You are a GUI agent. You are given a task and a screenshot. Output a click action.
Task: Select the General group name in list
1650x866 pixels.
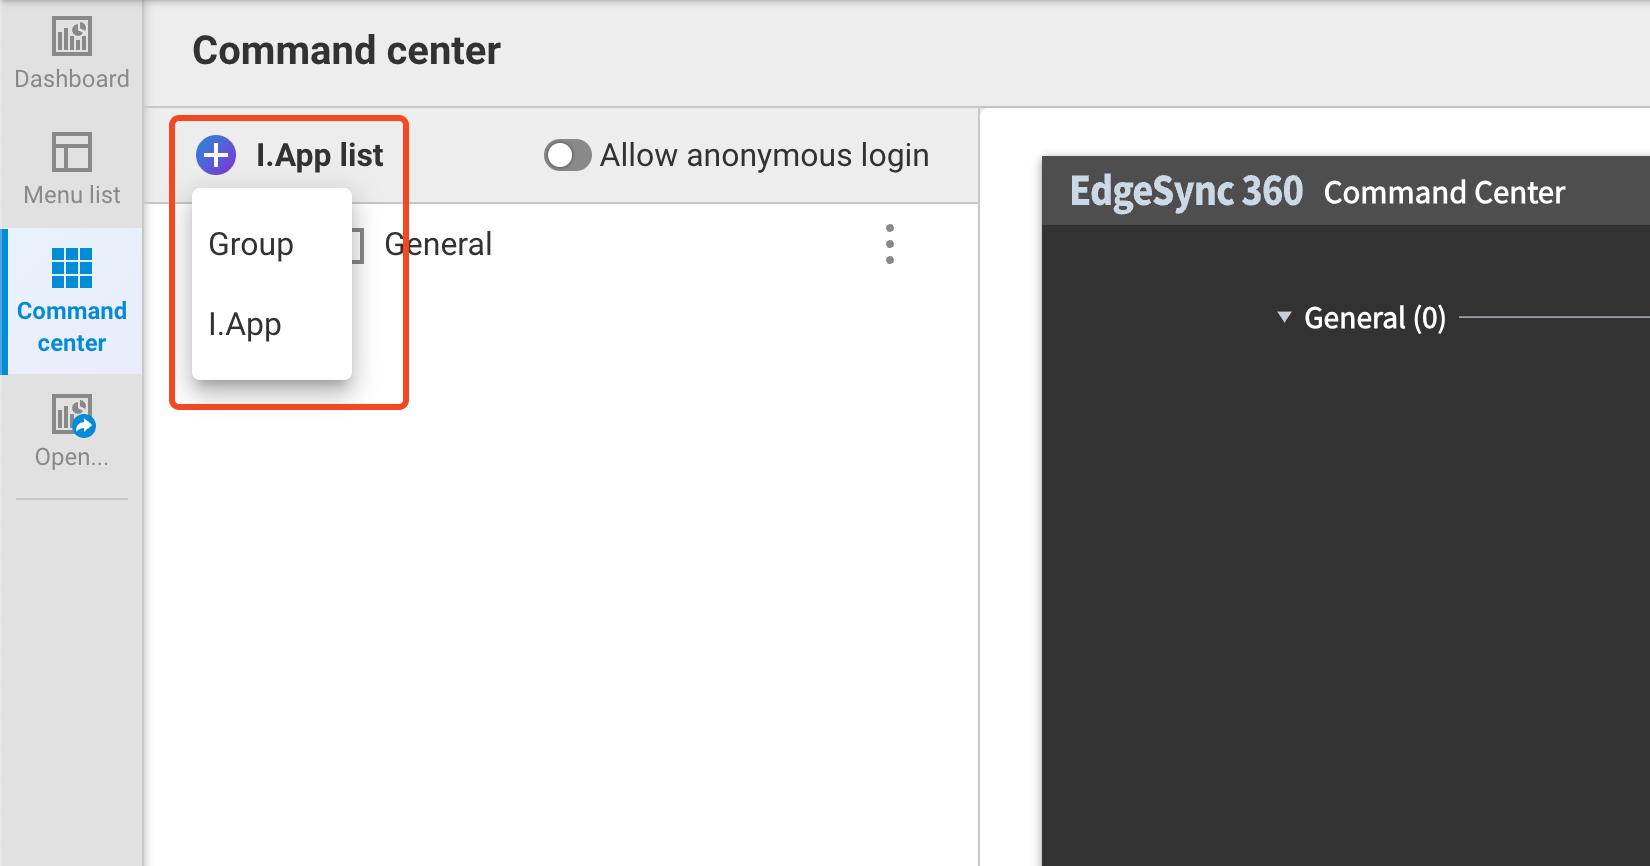(x=438, y=244)
